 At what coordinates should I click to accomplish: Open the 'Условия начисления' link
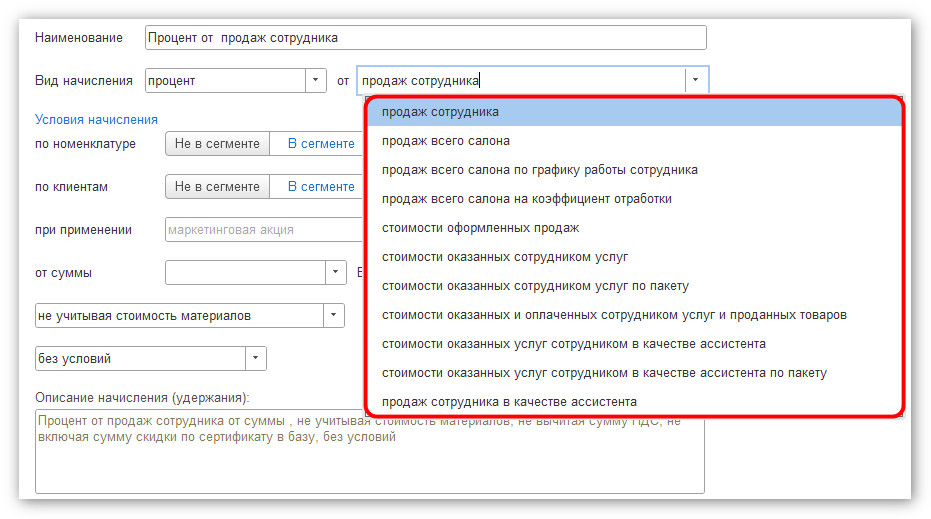[x=96, y=119]
